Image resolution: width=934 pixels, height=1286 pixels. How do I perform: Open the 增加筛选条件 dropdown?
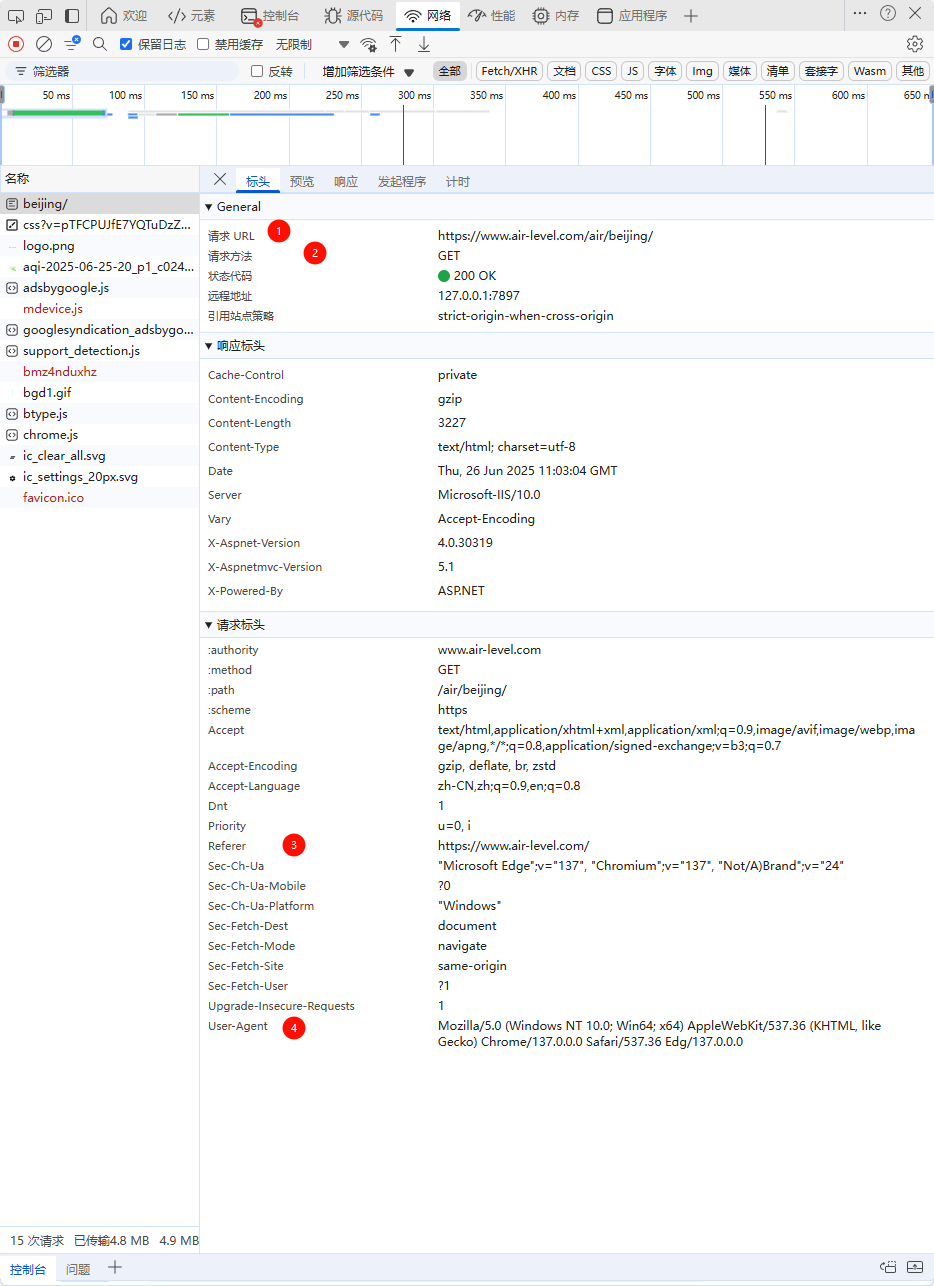368,72
